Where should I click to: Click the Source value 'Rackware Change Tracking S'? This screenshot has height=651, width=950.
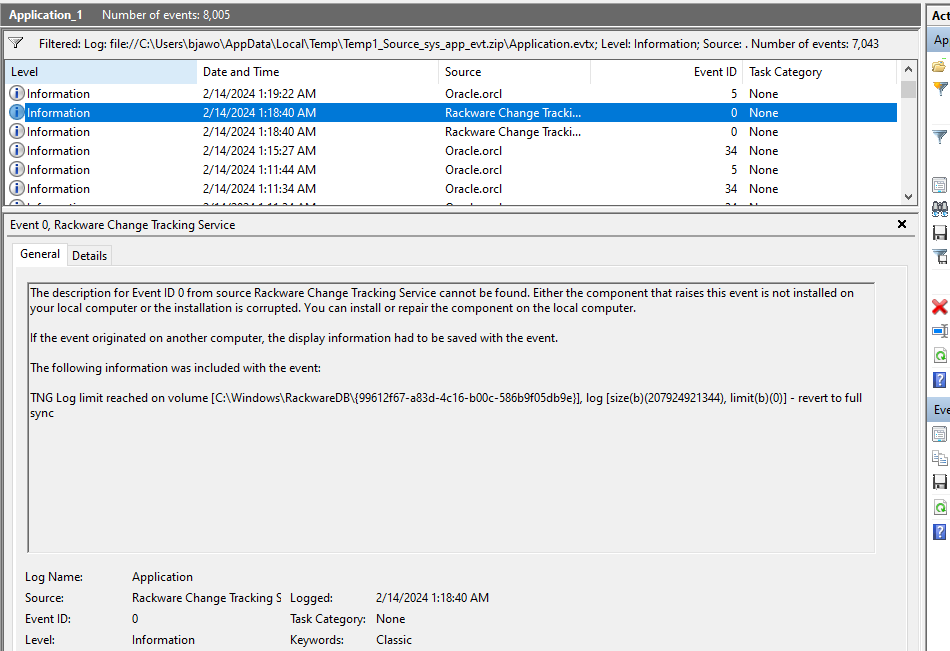[207, 598]
